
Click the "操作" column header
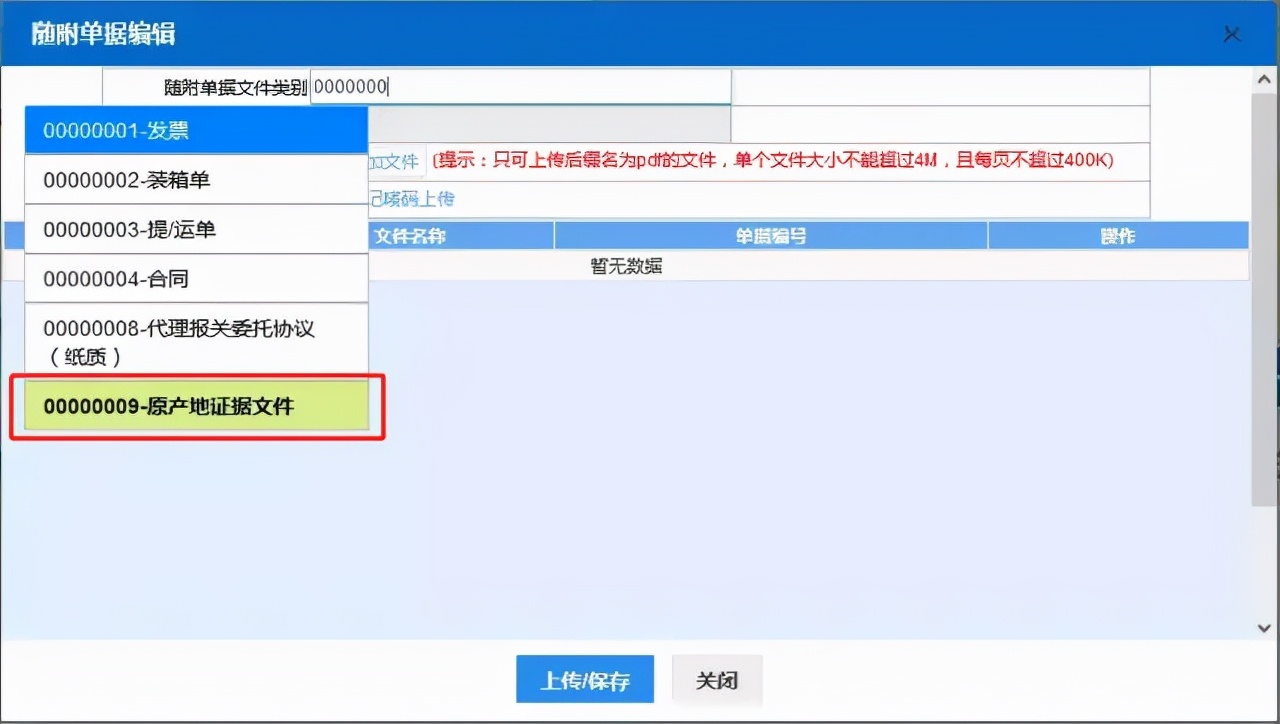pyautogui.click(x=1117, y=235)
